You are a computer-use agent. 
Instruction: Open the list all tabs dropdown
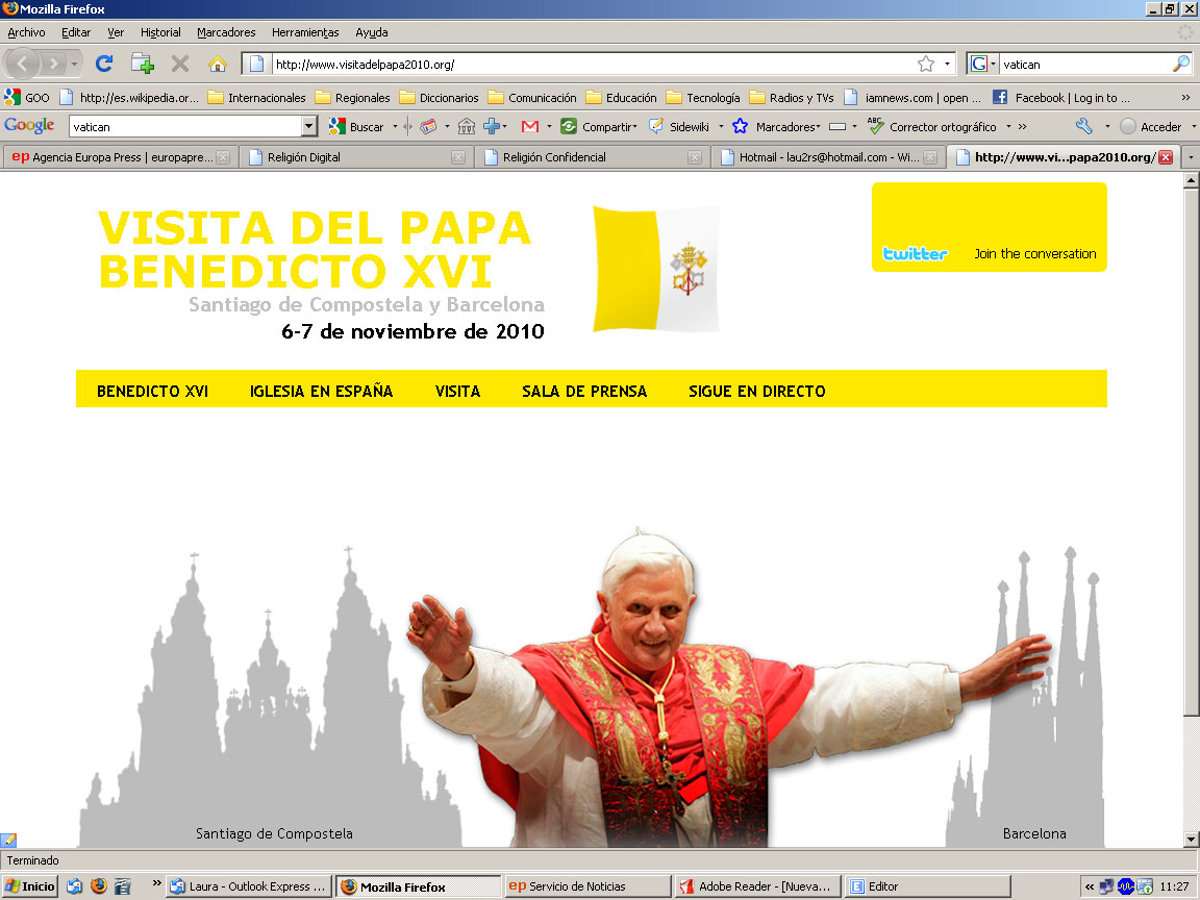1190,157
